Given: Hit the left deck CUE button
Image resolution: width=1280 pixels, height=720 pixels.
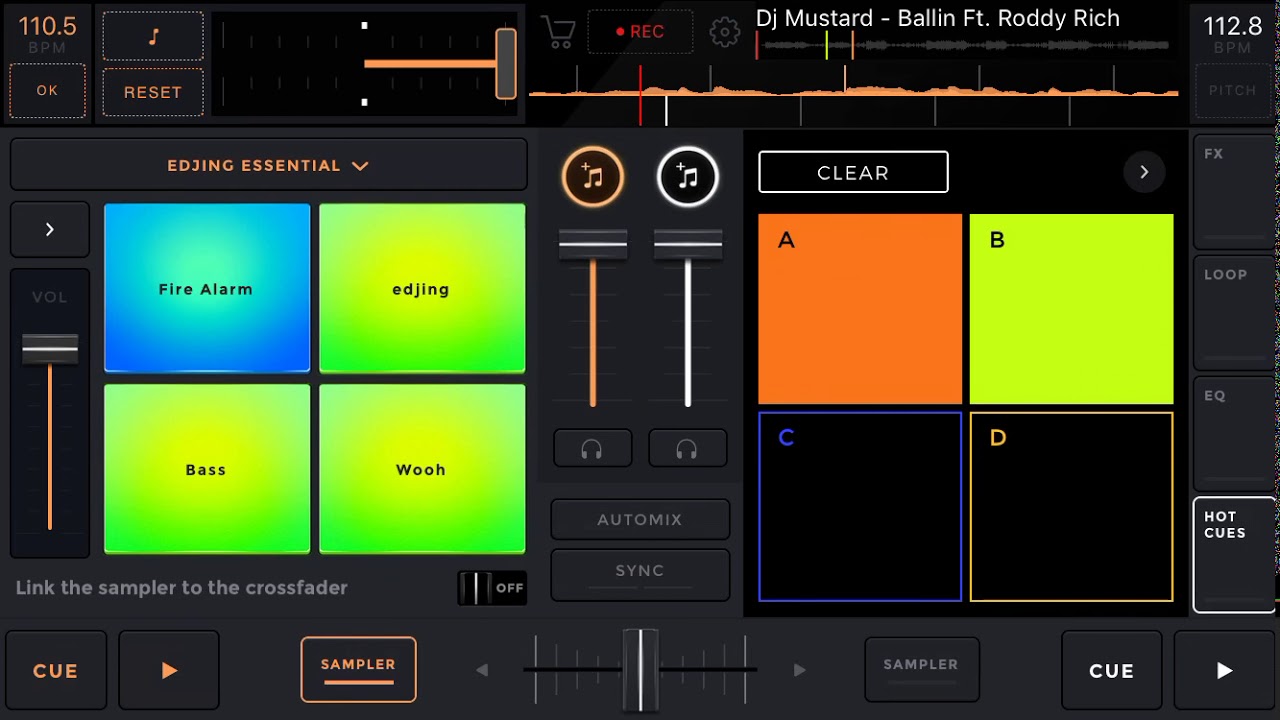Looking at the screenshot, I should tap(55, 671).
